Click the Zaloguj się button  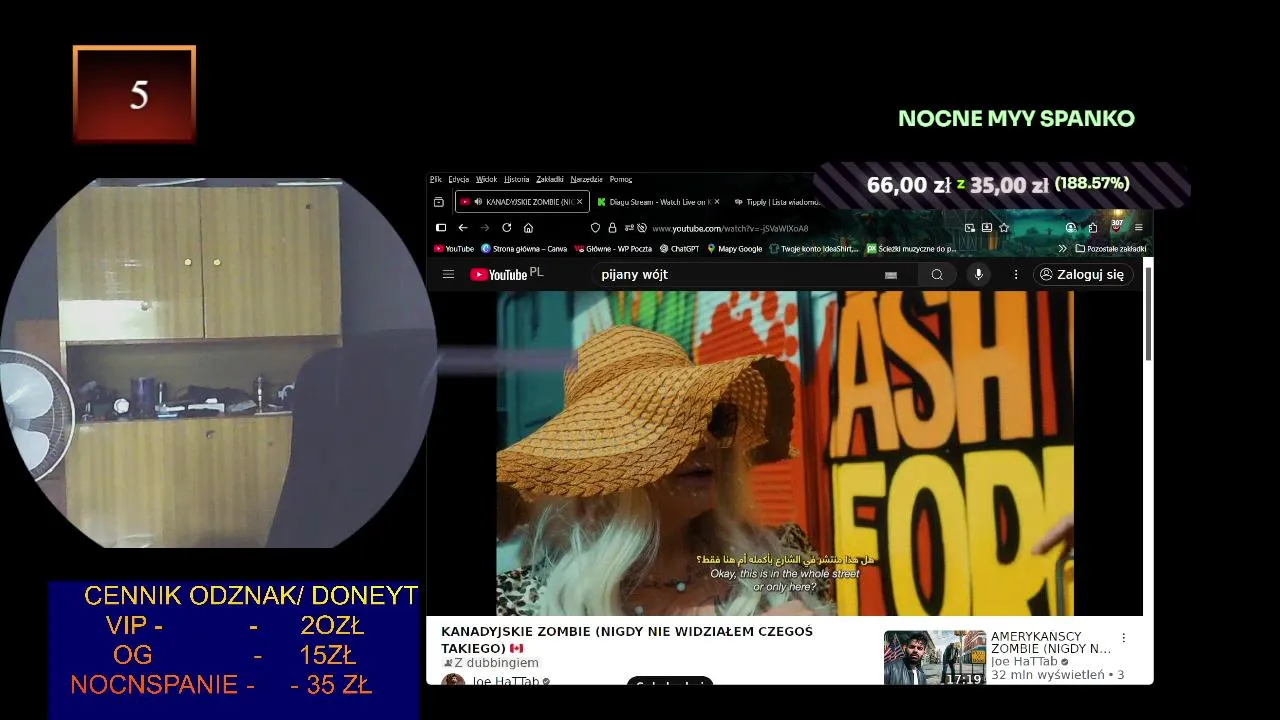pos(1082,274)
